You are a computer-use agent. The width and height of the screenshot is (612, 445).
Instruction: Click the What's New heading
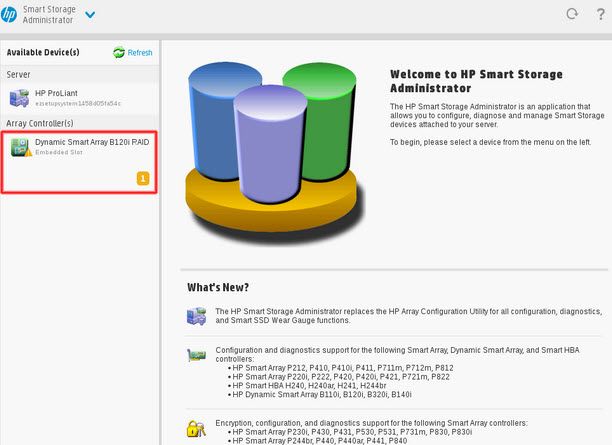[218, 288]
